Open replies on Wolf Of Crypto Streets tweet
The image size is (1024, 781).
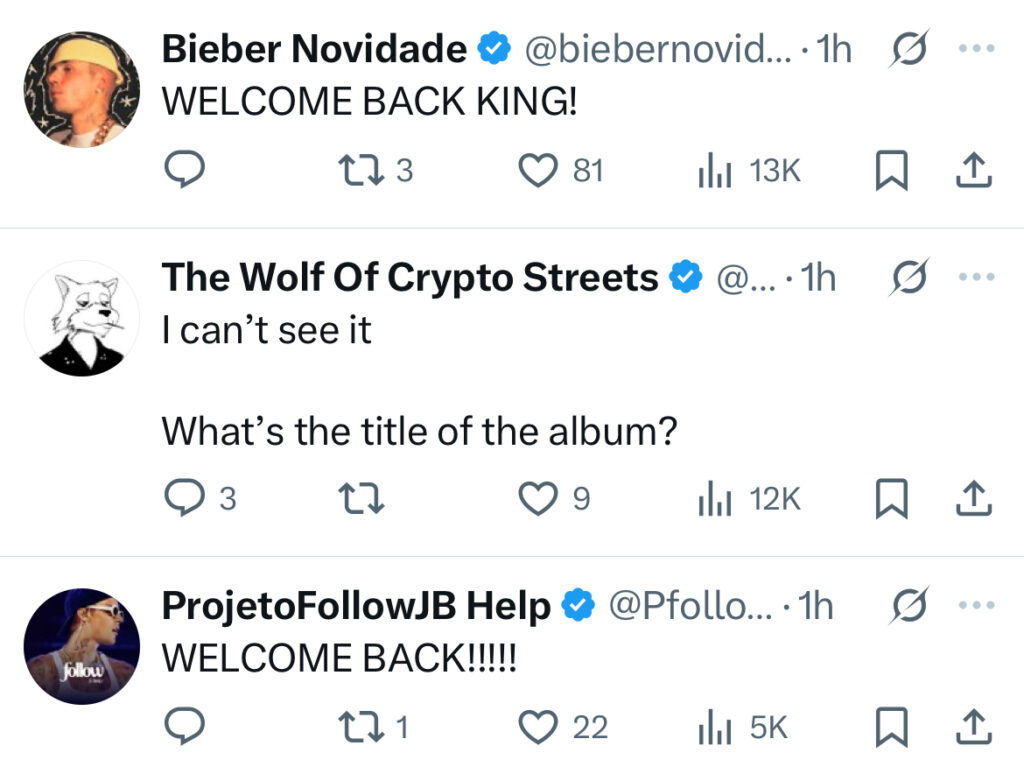point(199,498)
